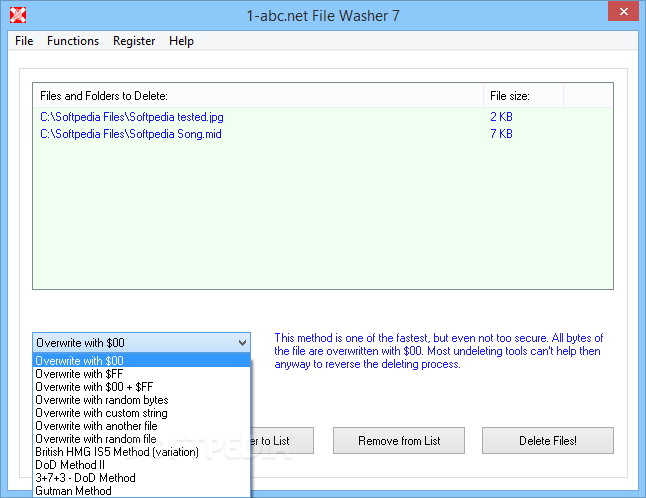The image size is (646, 498).
Task: Click the partially hidden 'to List' add button
Action: (282, 441)
